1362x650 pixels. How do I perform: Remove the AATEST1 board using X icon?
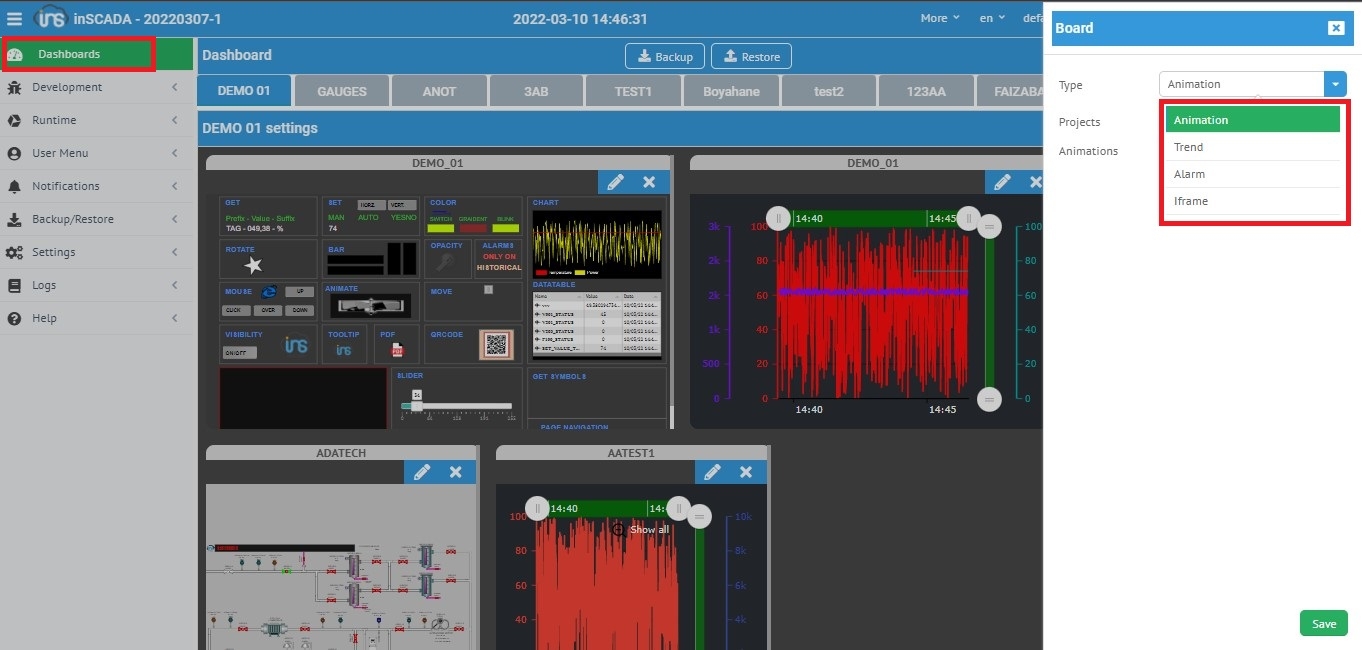745,472
